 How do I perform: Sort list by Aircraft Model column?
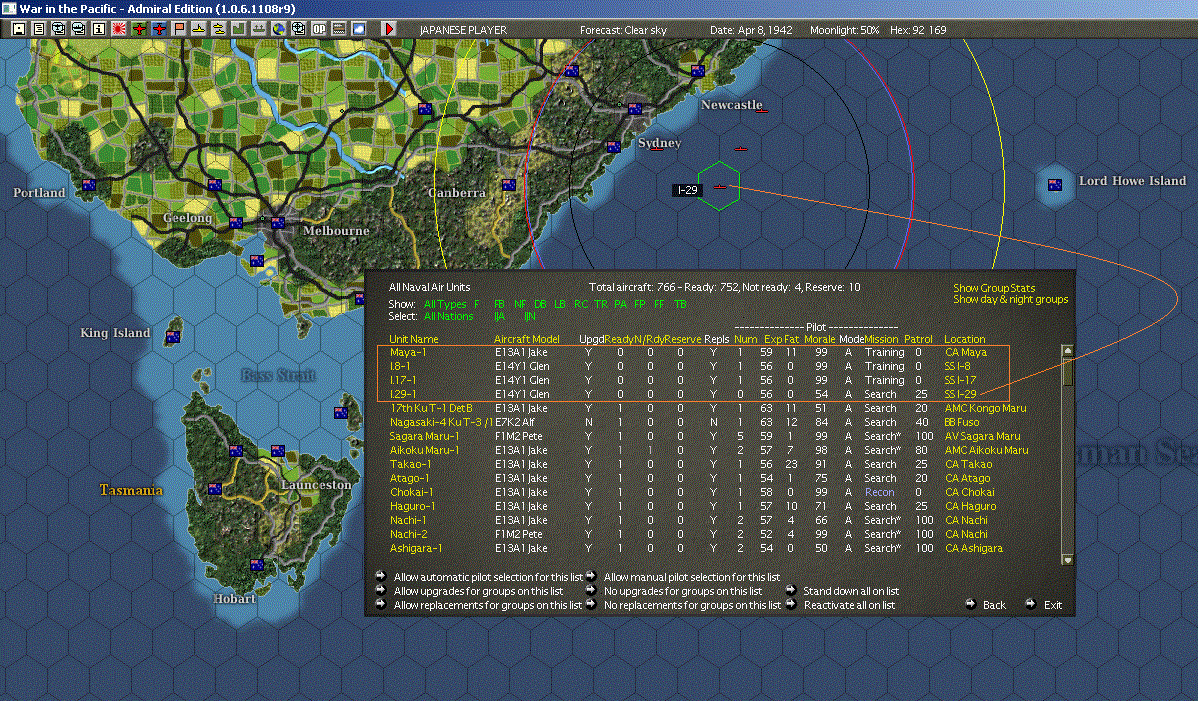click(x=526, y=339)
